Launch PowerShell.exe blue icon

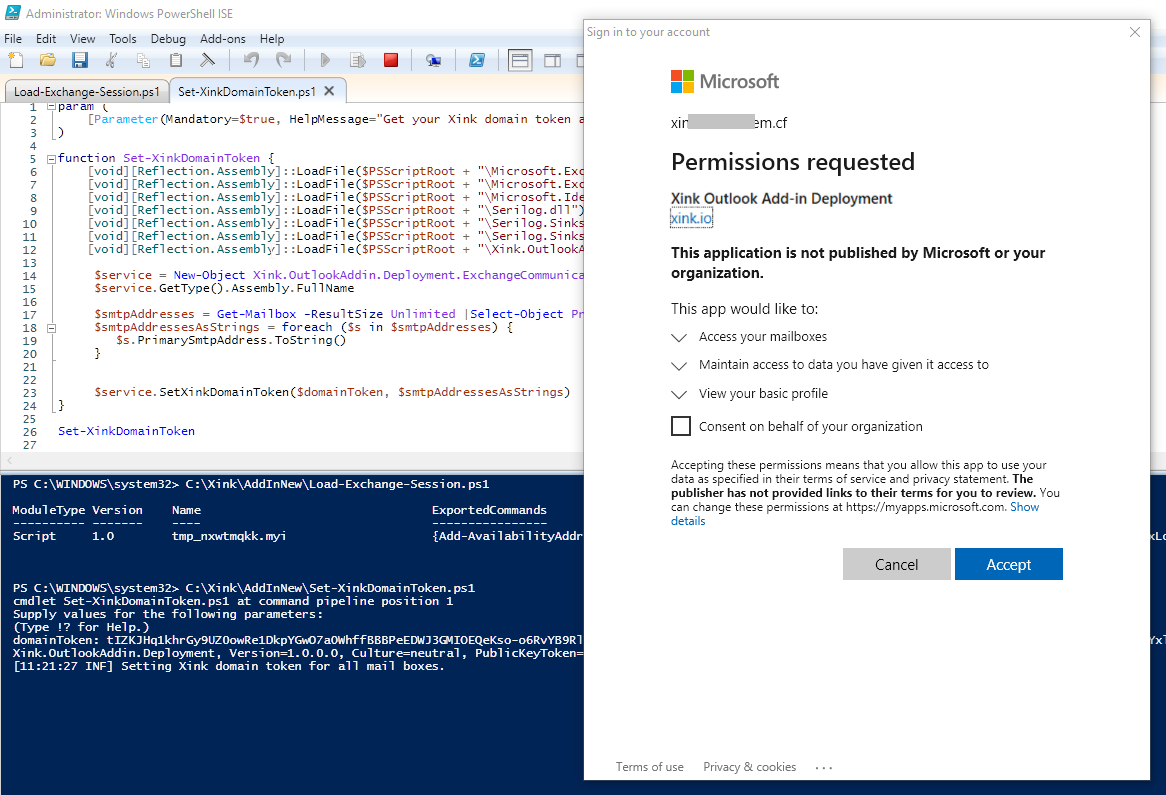tap(477, 60)
